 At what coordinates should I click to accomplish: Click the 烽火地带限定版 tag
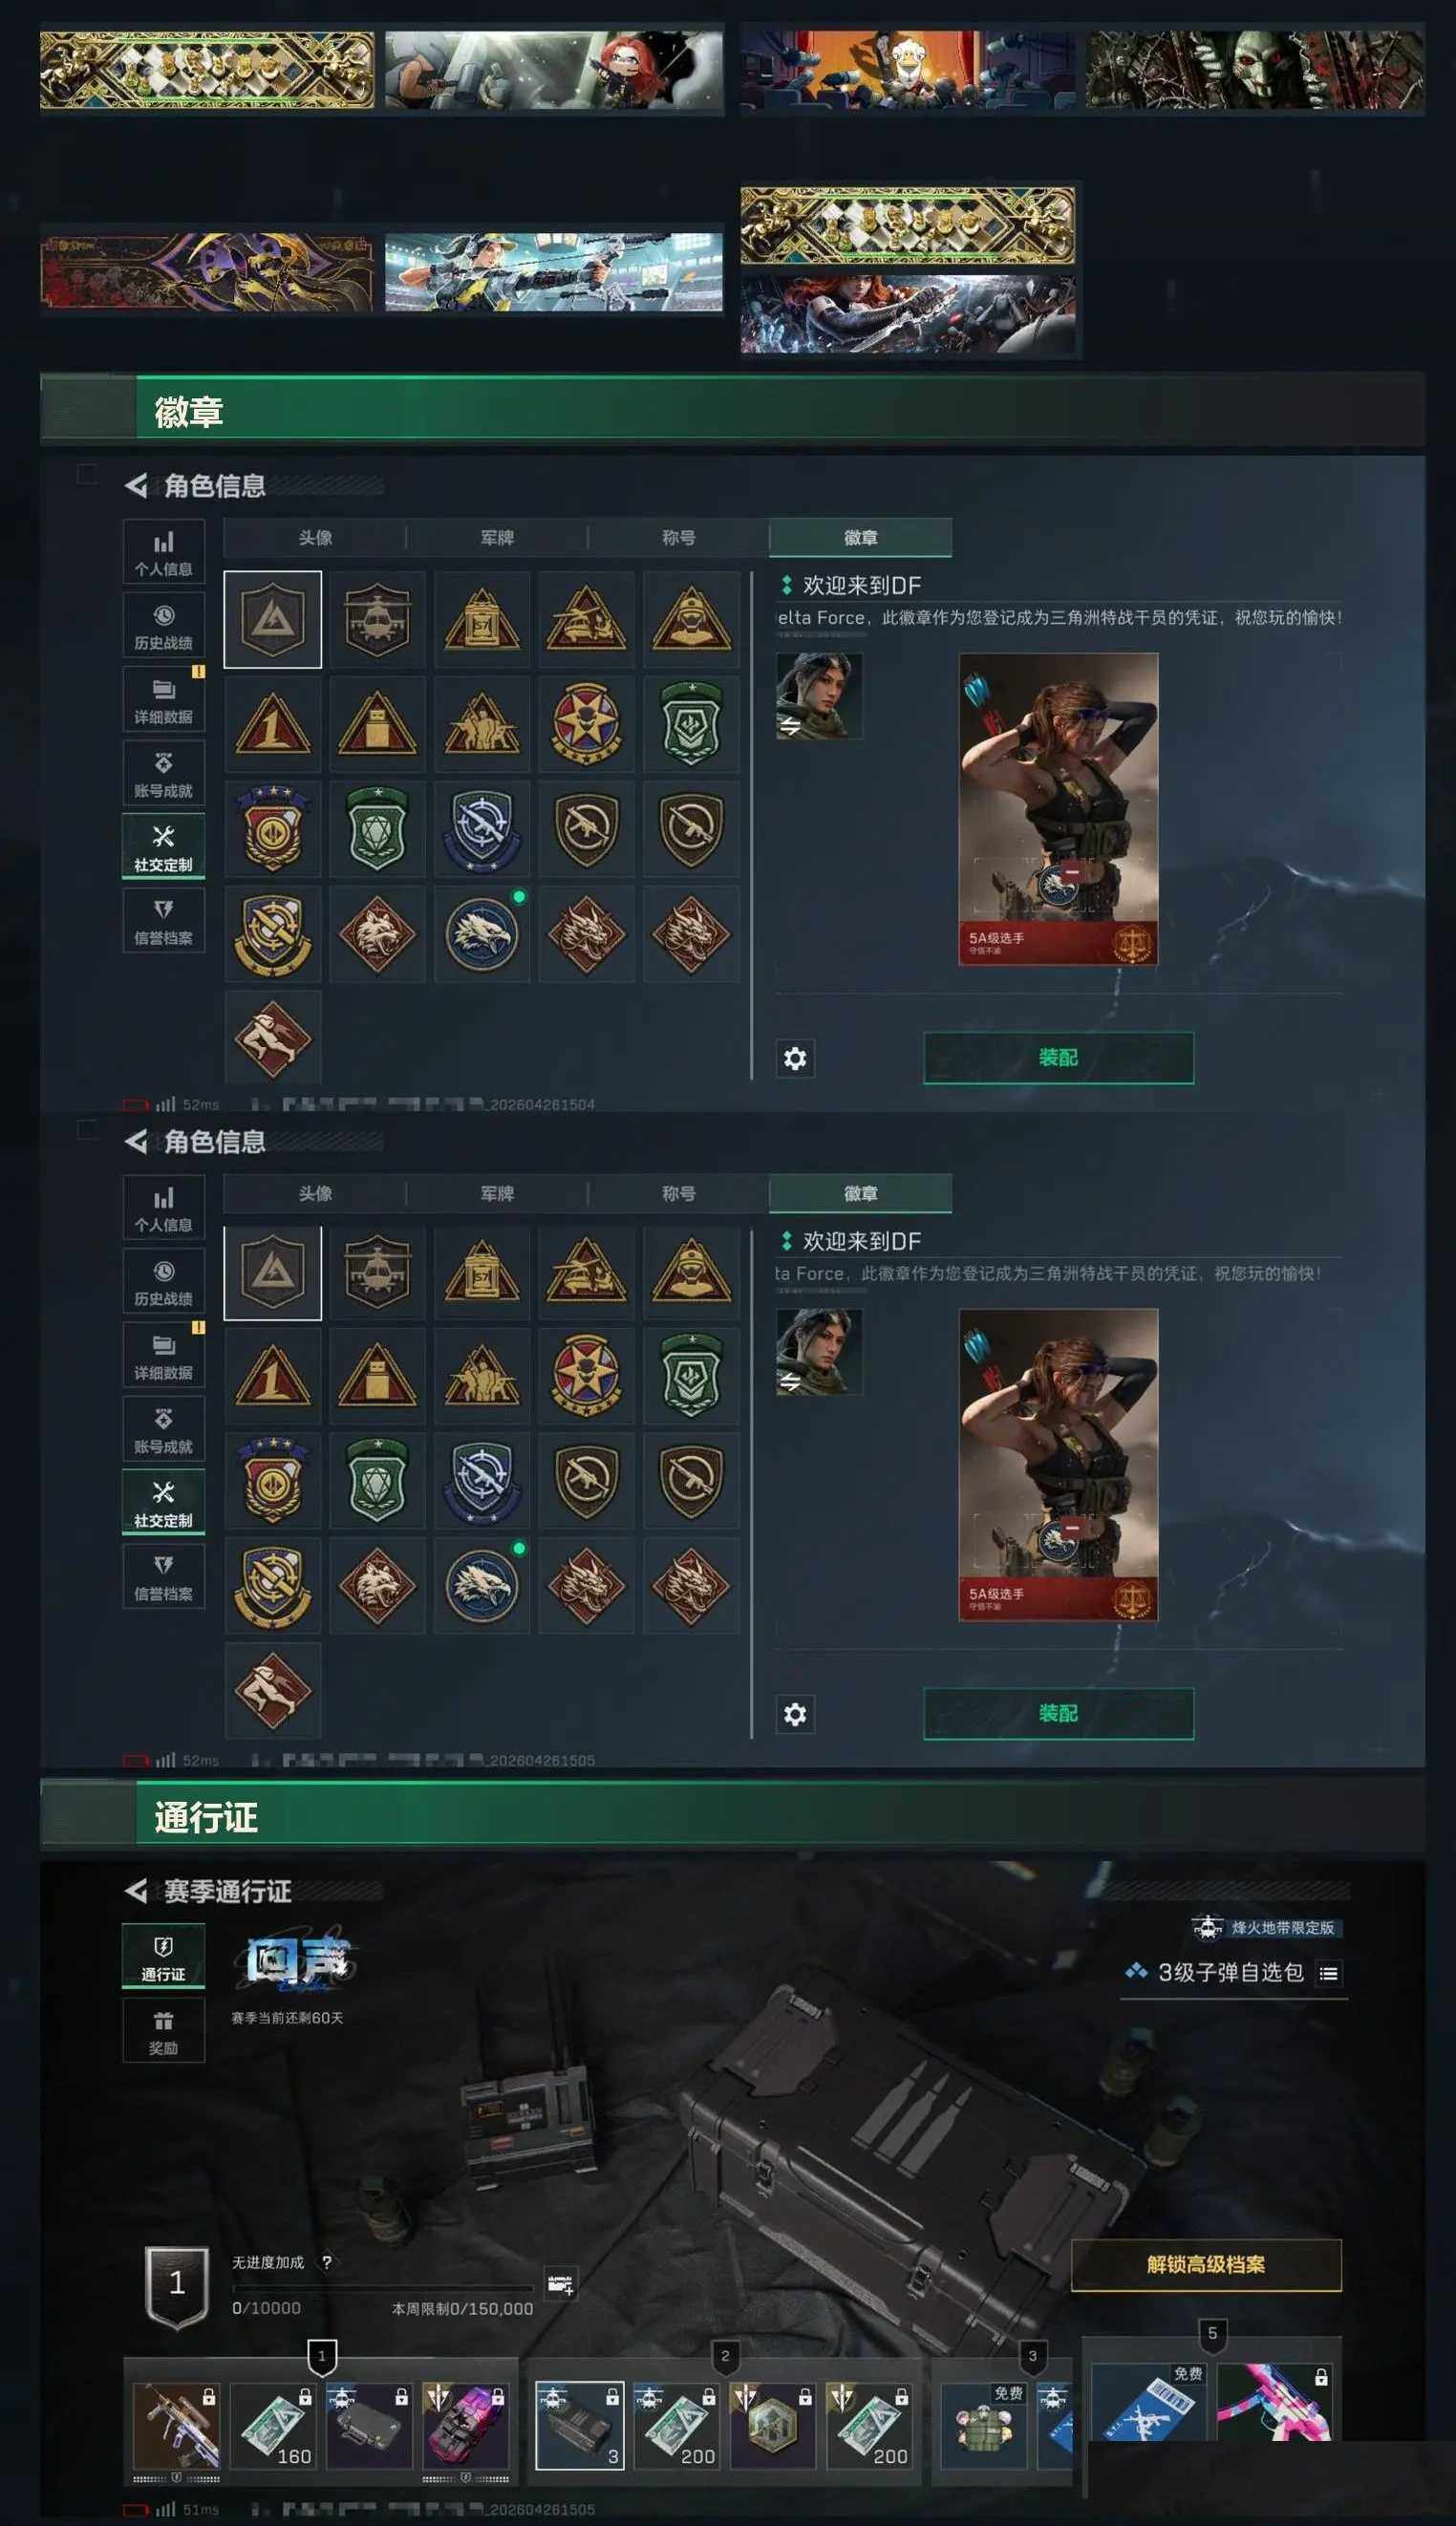1264,1927
